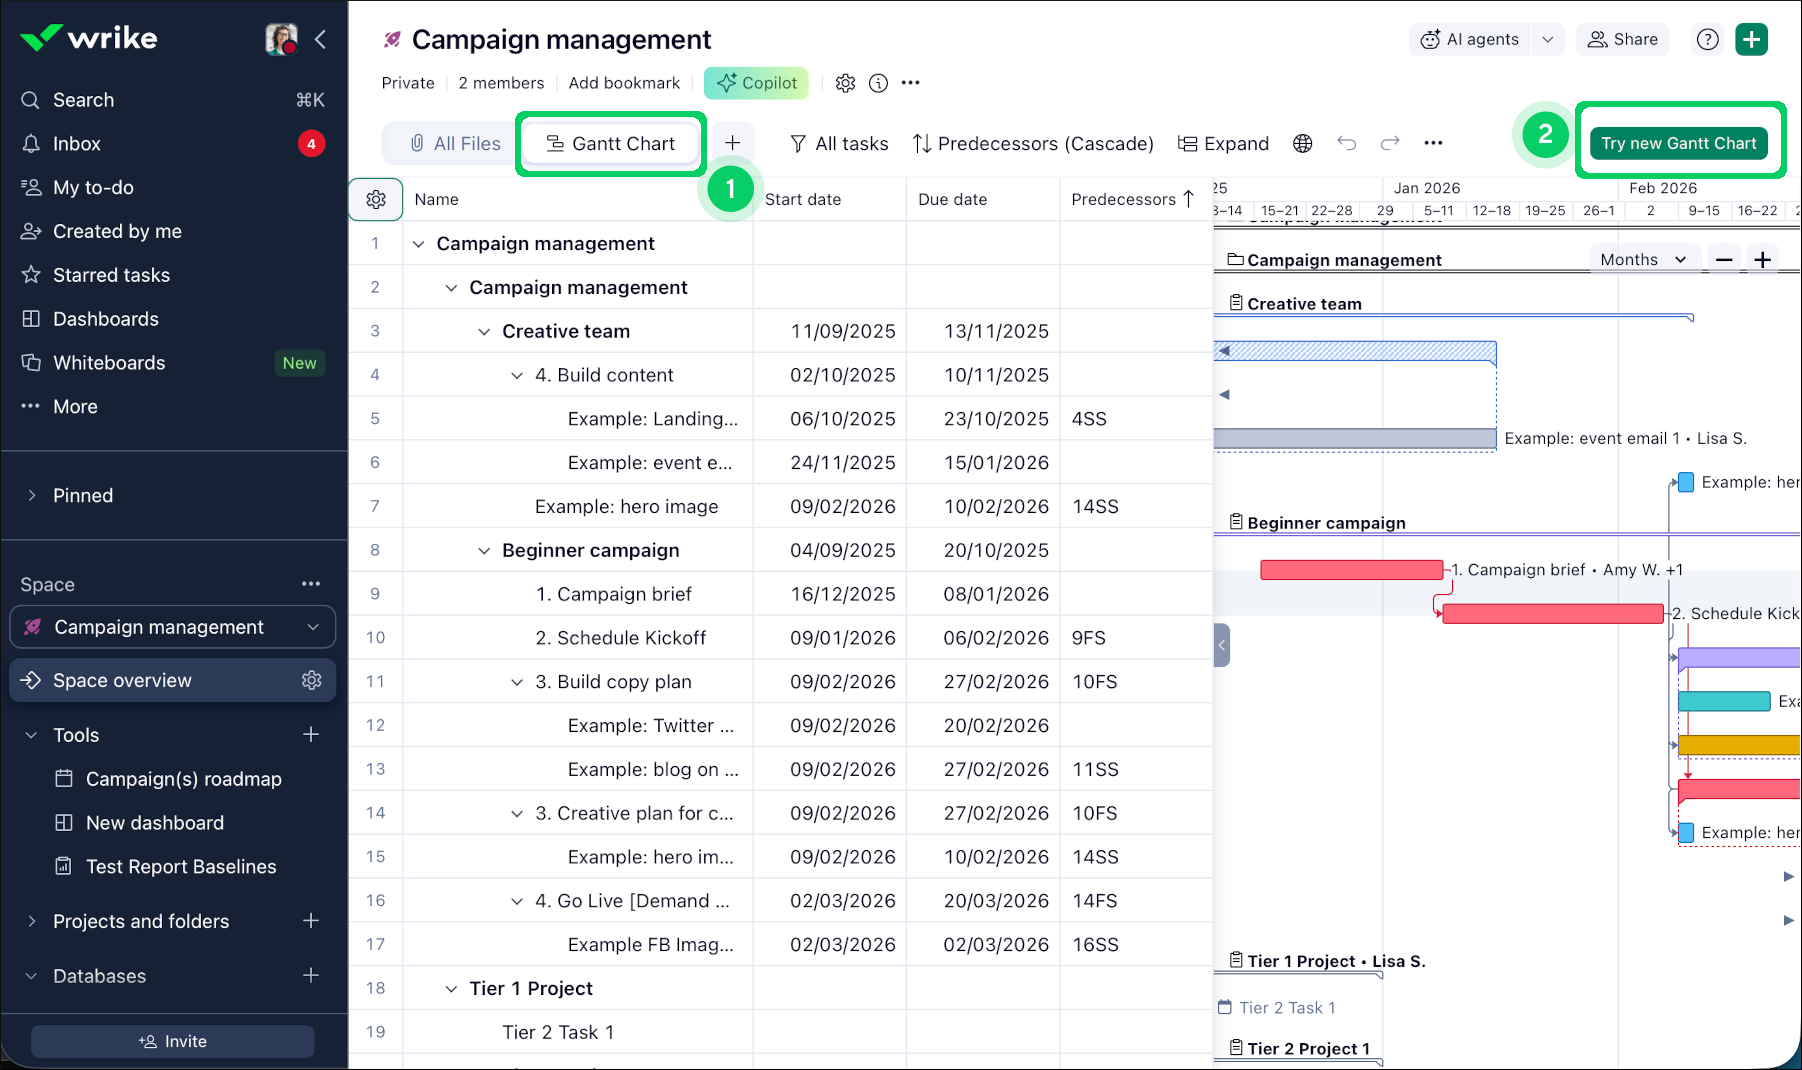Open the 2 members link
The width and height of the screenshot is (1802, 1070).
(501, 83)
